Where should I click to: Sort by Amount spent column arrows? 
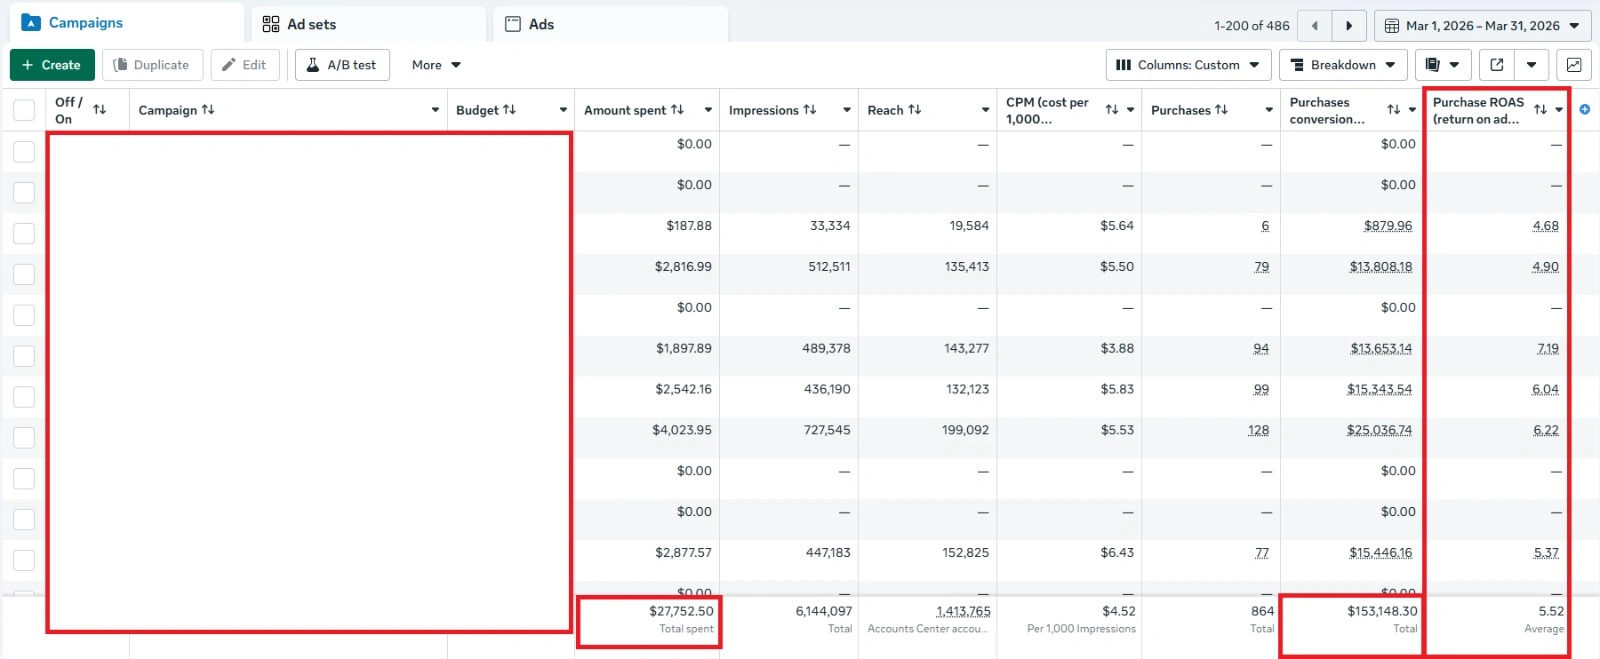[x=677, y=110]
